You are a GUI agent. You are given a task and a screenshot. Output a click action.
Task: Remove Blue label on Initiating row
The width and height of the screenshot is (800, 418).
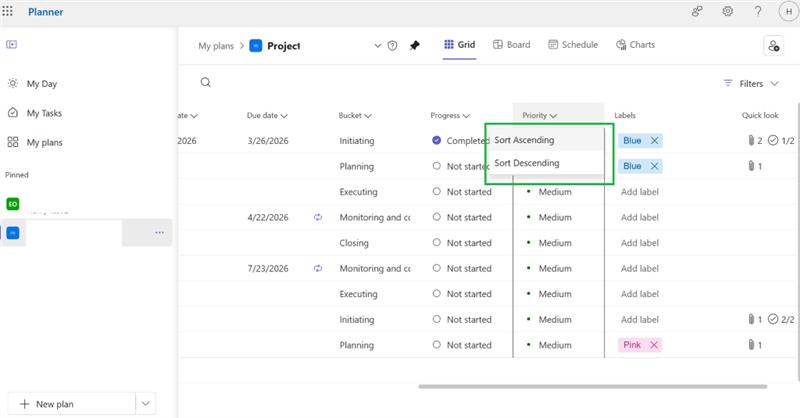tap(654, 140)
